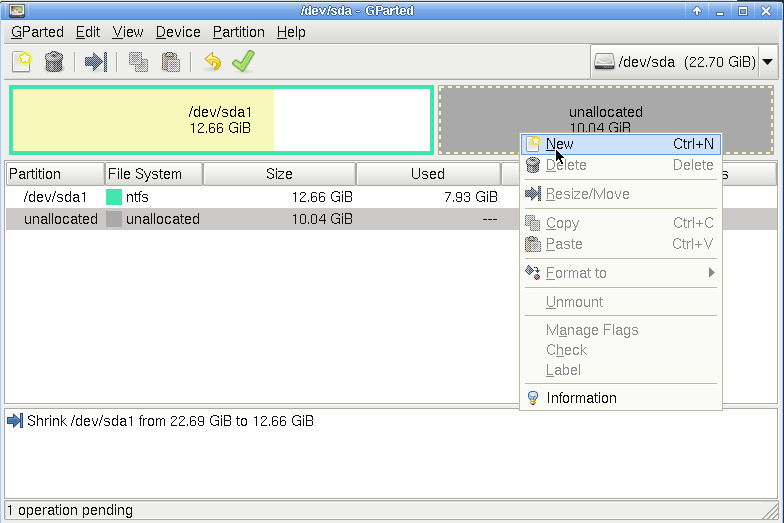Click the hard disk icon in device selector
Screen dimensions: 784x523
tap(604, 62)
